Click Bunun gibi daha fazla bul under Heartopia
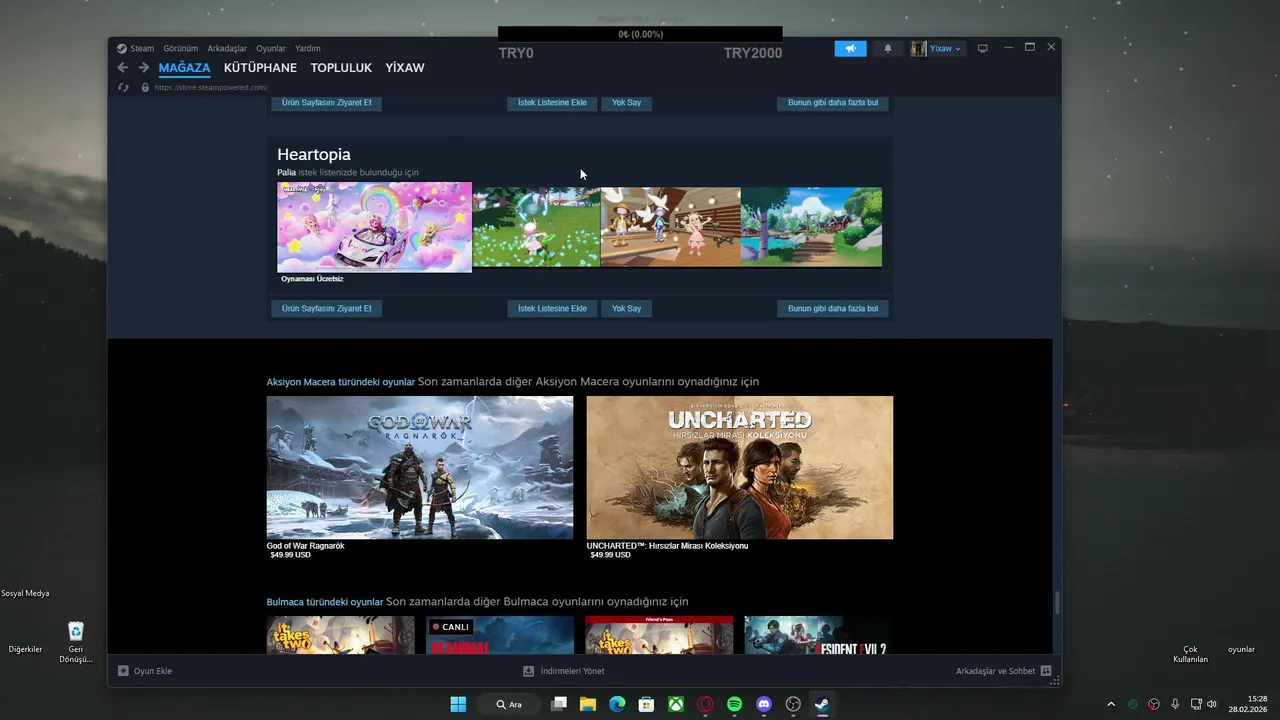This screenshot has width=1280, height=720. 833,308
